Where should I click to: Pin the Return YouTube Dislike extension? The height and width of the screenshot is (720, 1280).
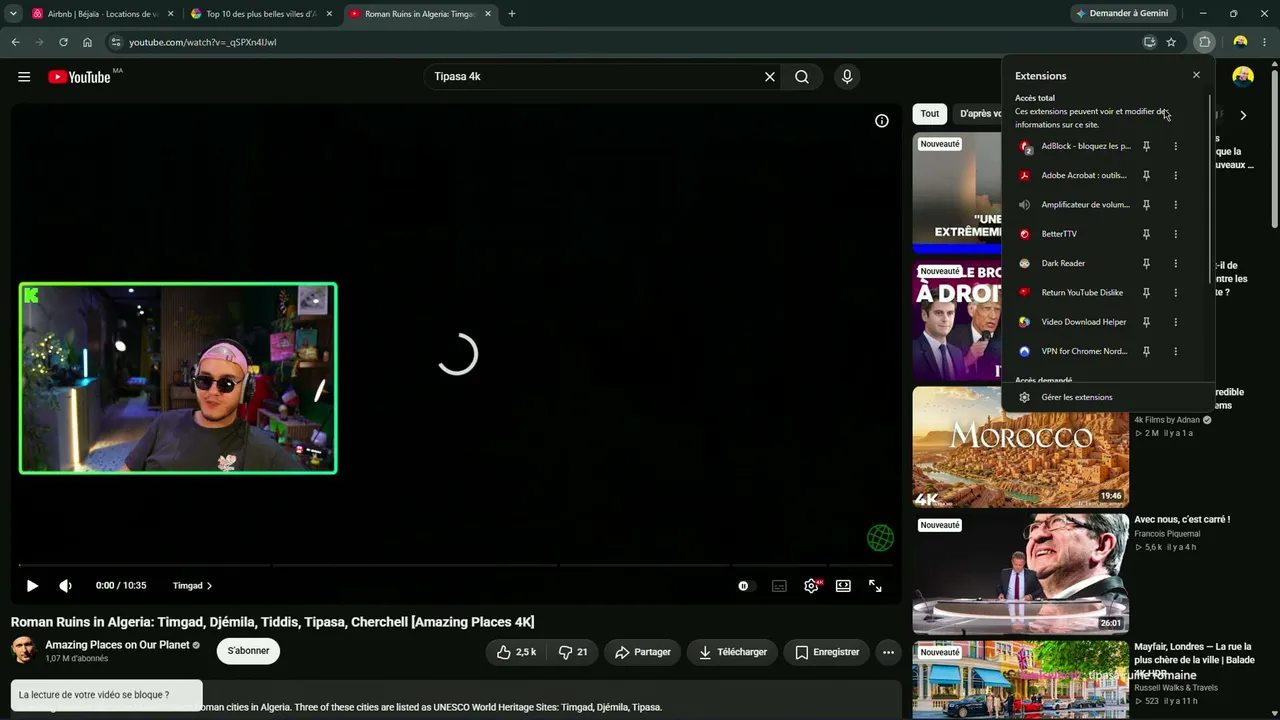1146,293
